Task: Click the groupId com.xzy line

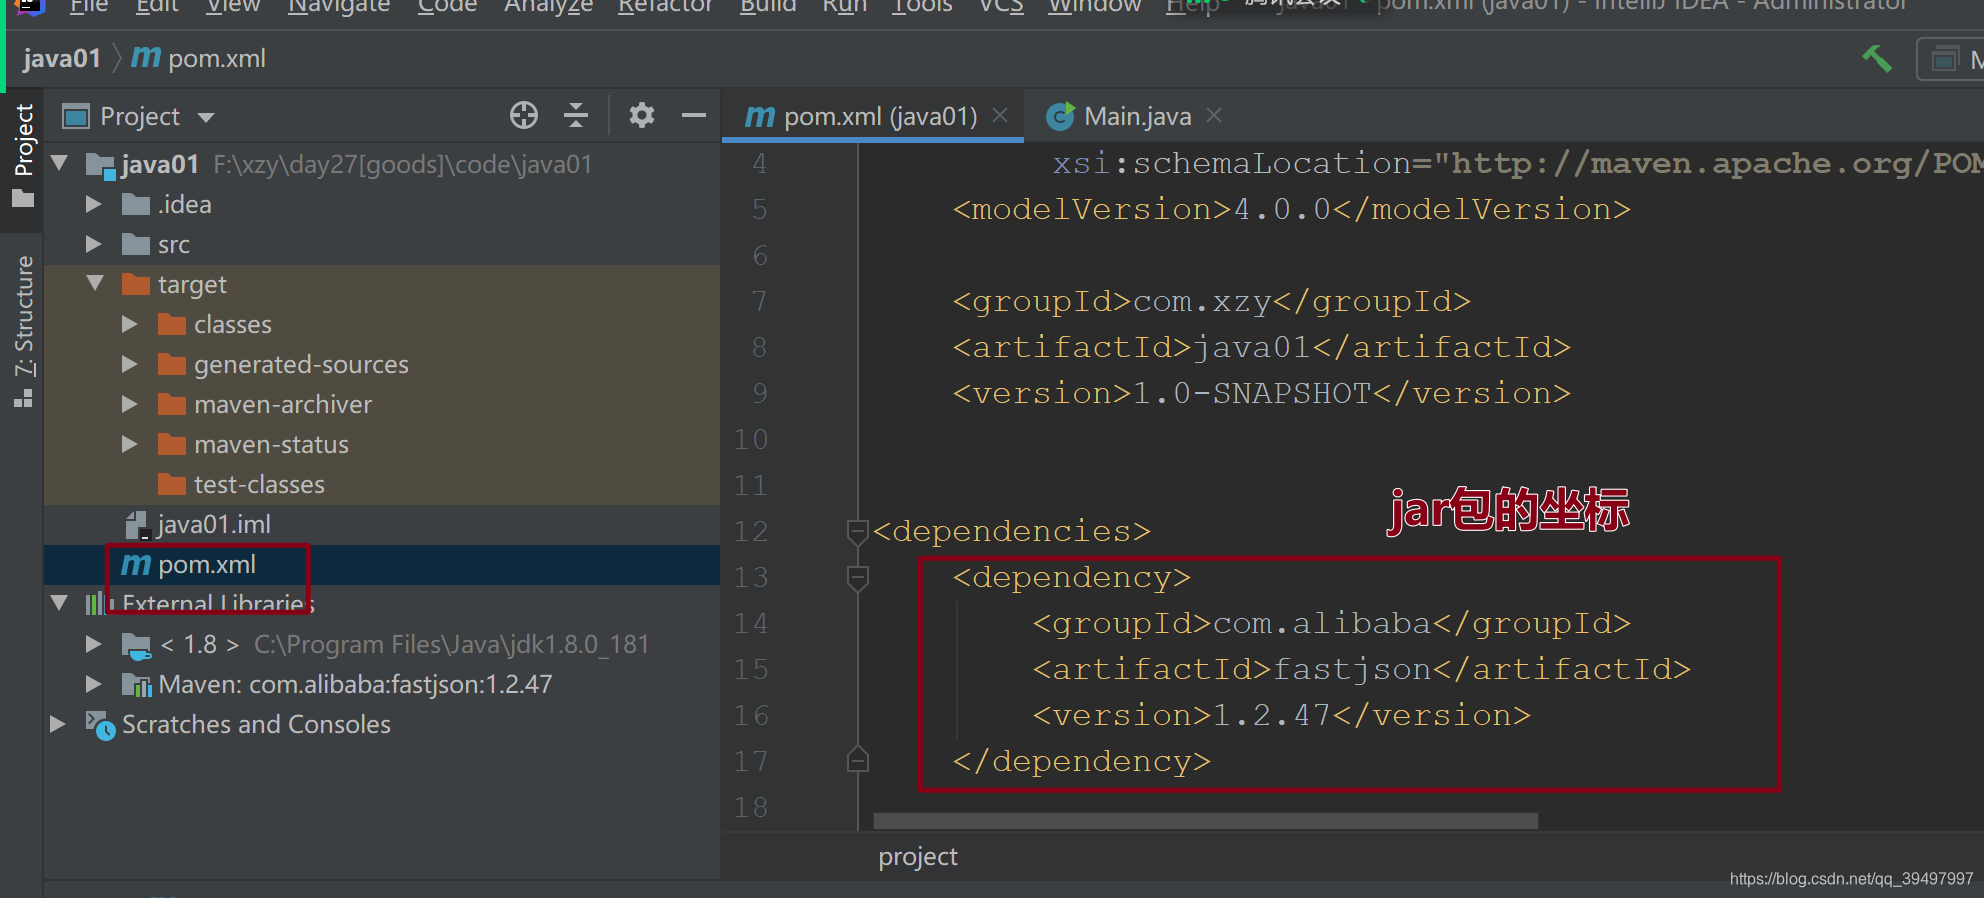Action: click(x=1211, y=301)
